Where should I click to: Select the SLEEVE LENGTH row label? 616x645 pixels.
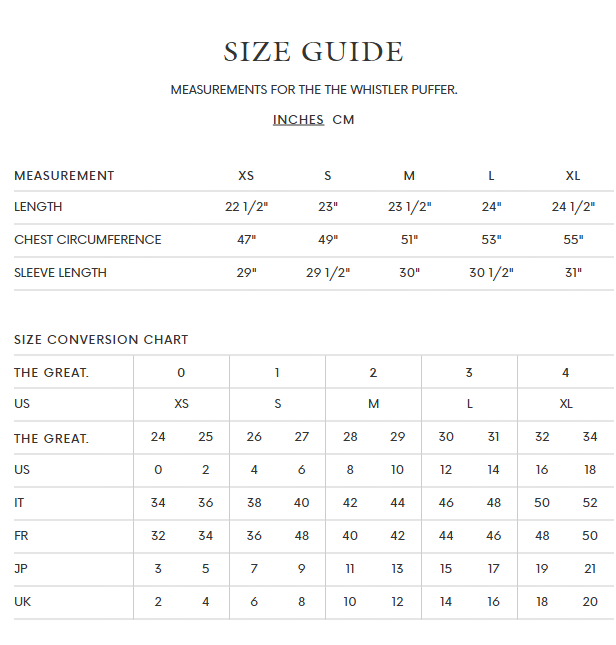(60, 273)
